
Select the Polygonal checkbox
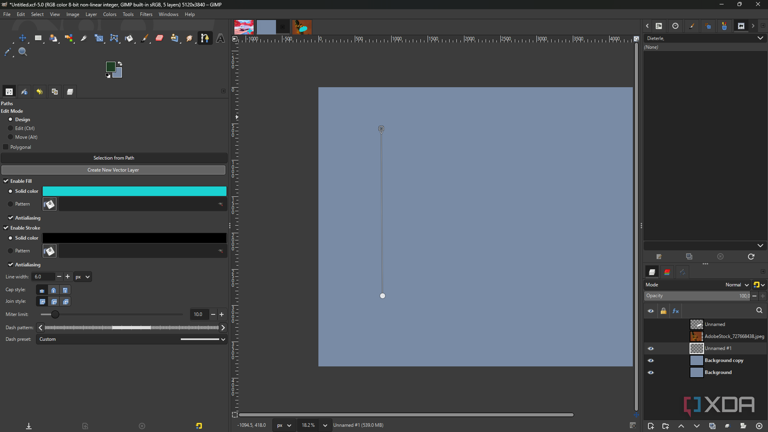coord(6,147)
